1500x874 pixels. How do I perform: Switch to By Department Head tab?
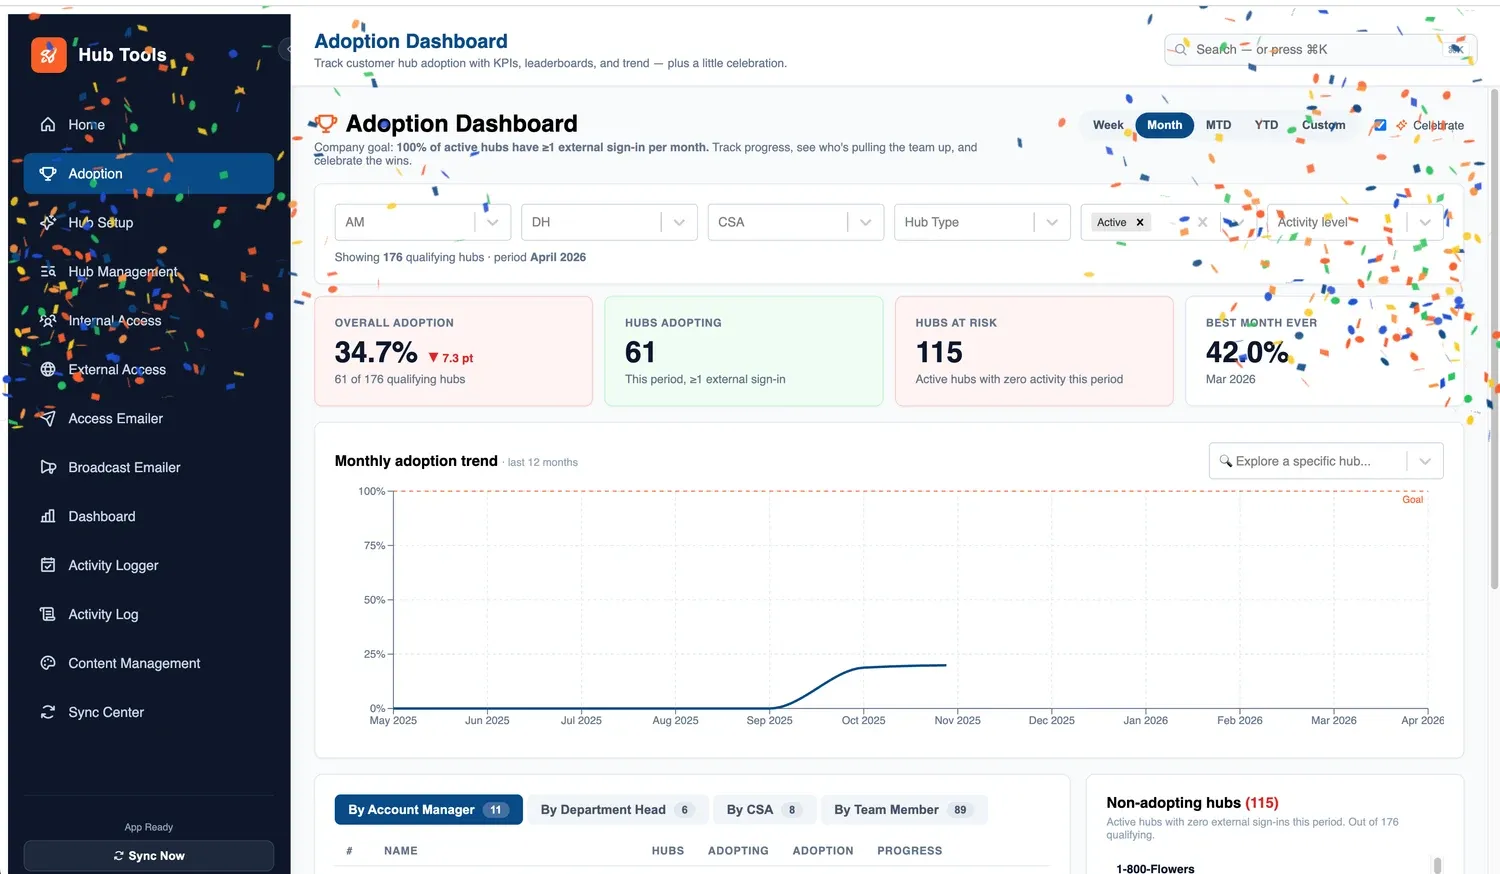pos(617,810)
